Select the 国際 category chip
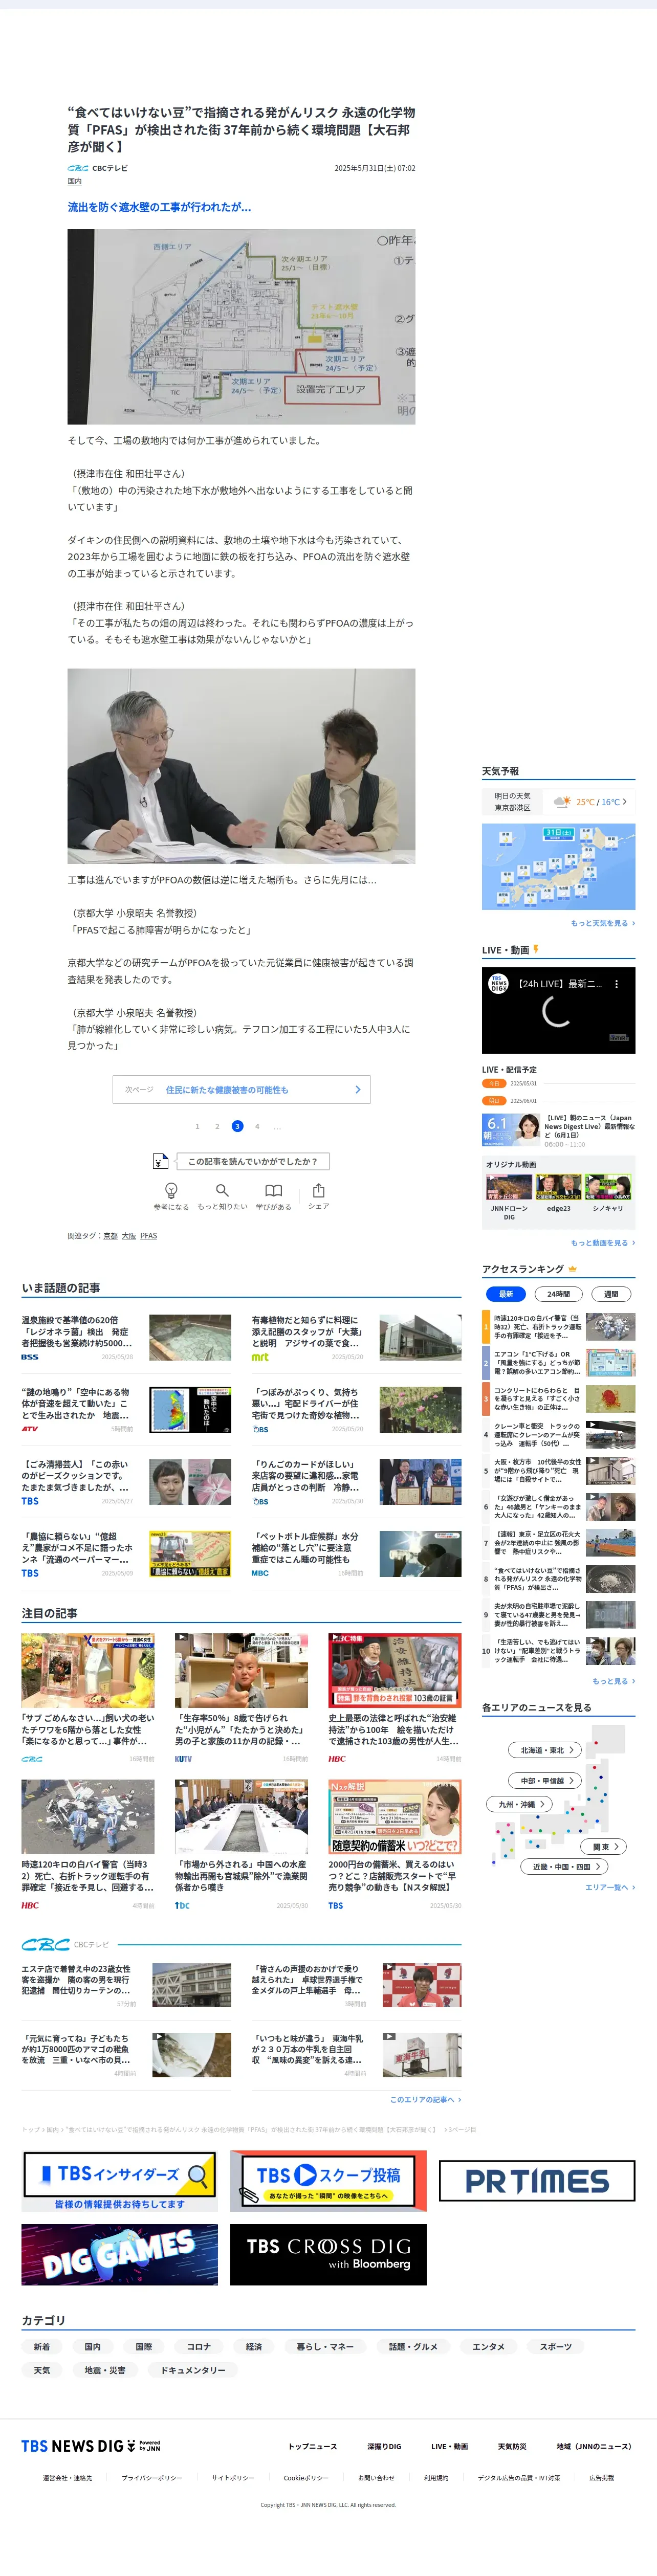 coord(144,2346)
